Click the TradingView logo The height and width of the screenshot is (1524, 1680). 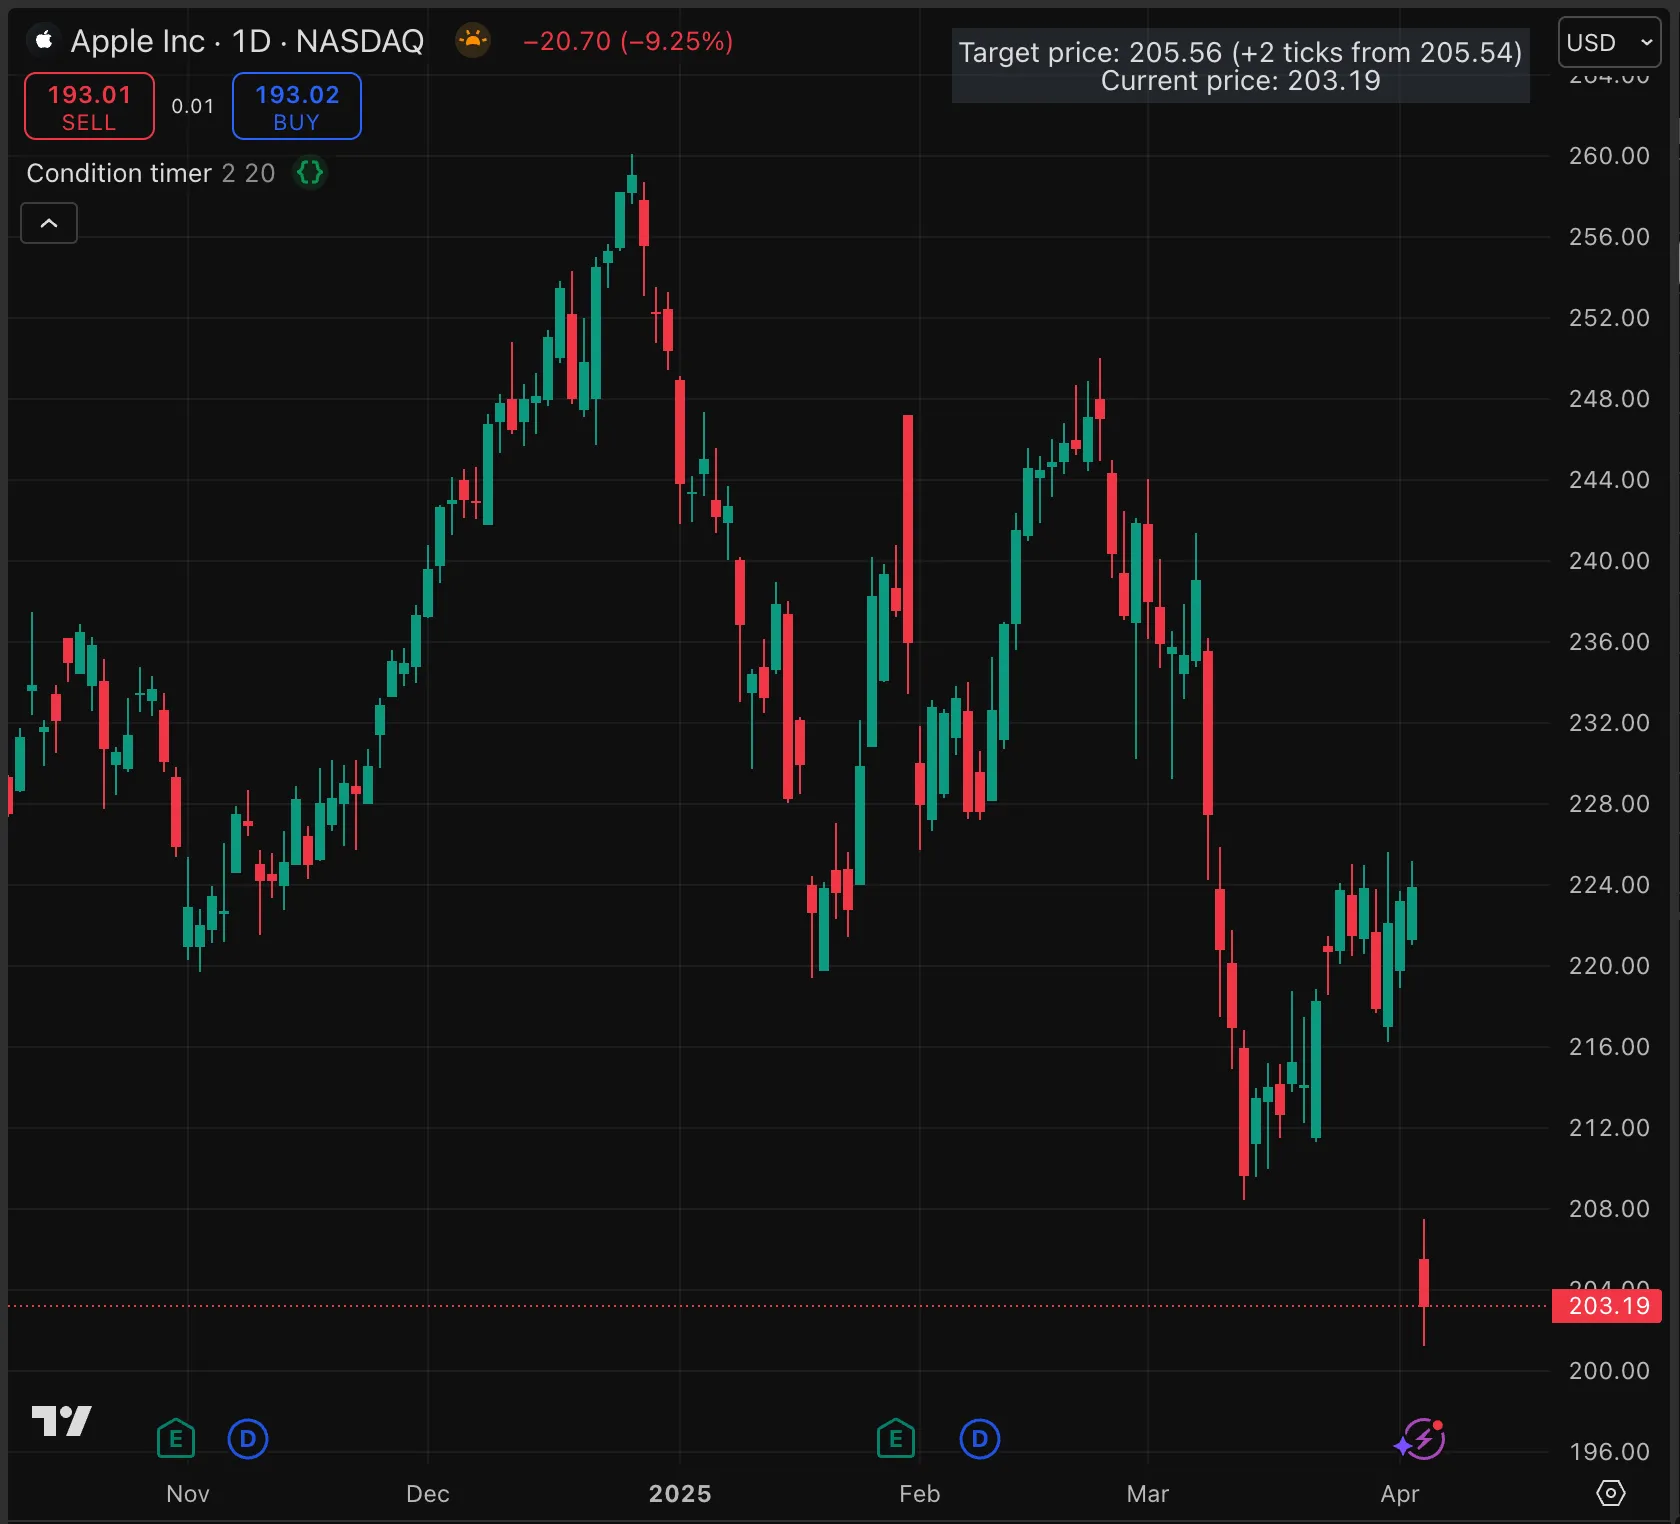point(62,1420)
